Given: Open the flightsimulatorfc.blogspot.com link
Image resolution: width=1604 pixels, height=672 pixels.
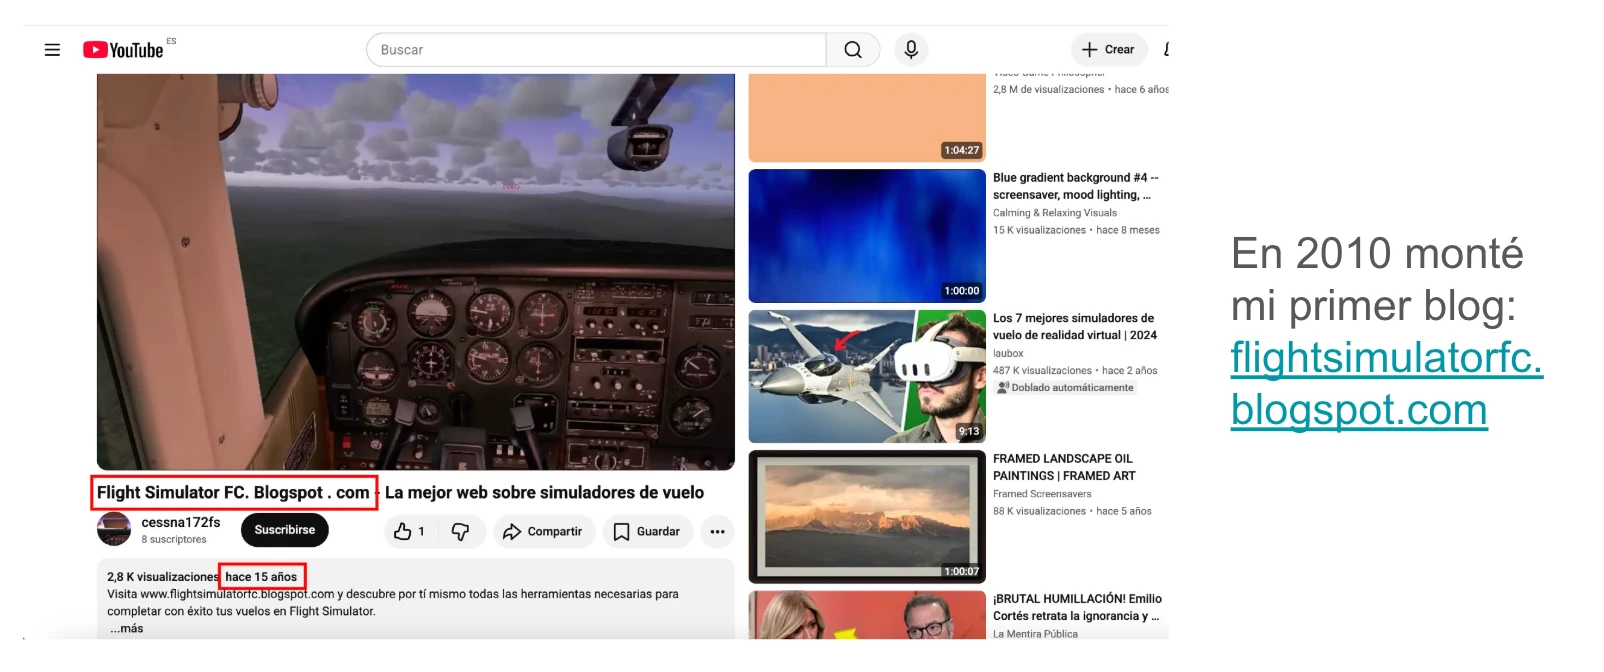Looking at the screenshot, I should (1386, 383).
